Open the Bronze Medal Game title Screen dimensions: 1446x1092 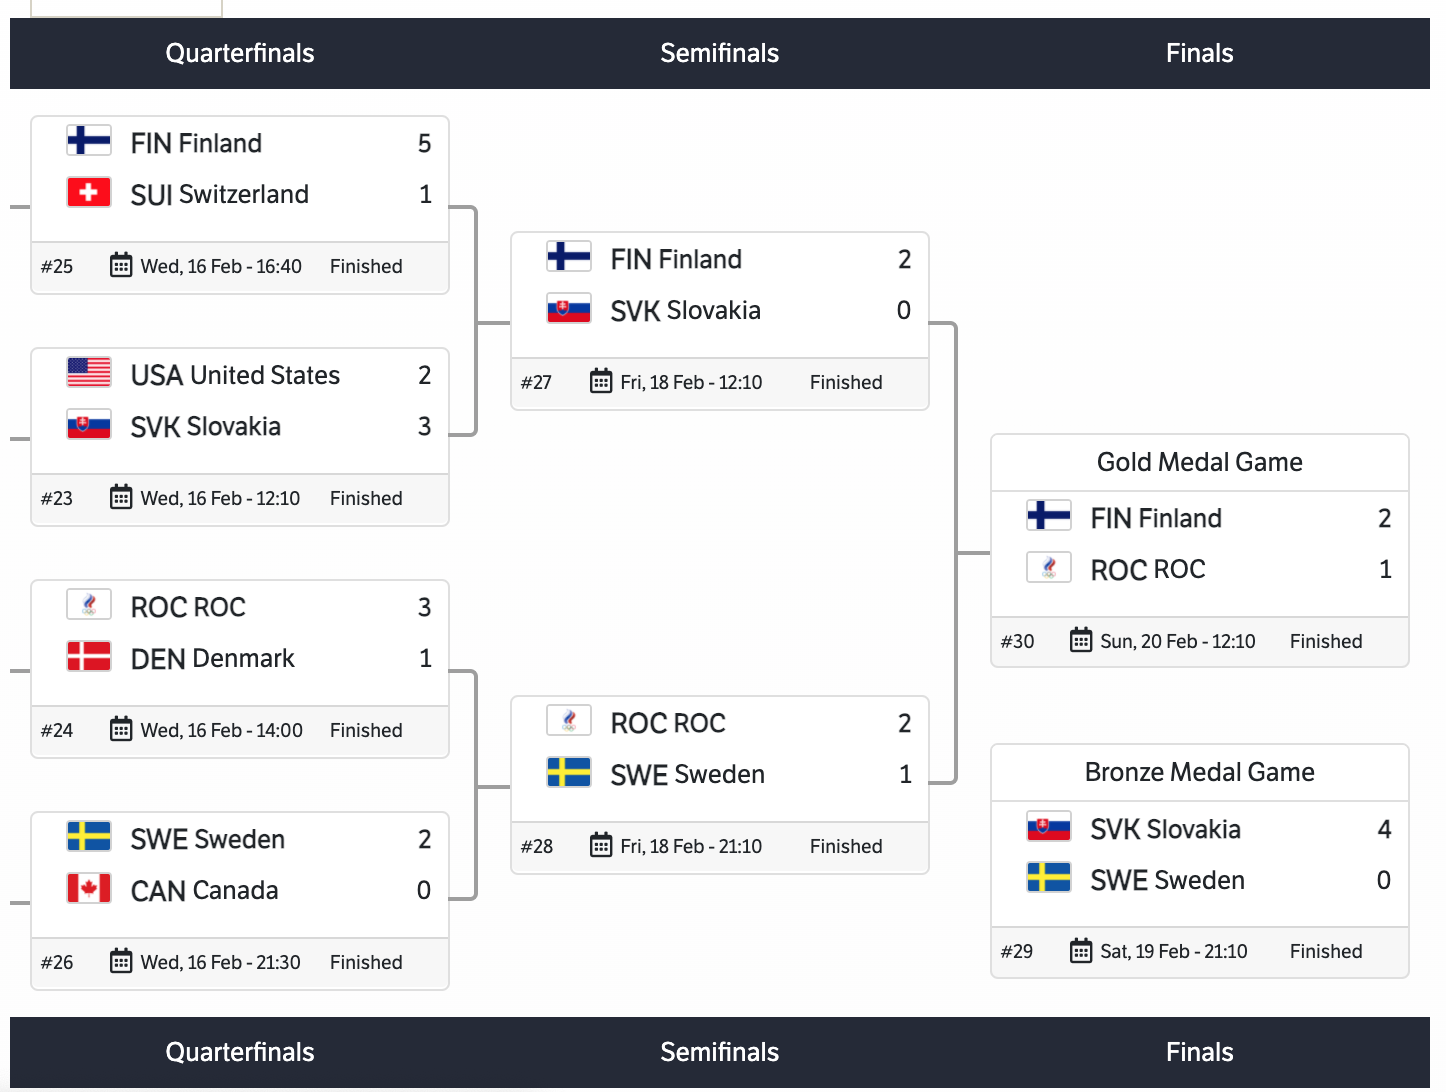point(1199,772)
